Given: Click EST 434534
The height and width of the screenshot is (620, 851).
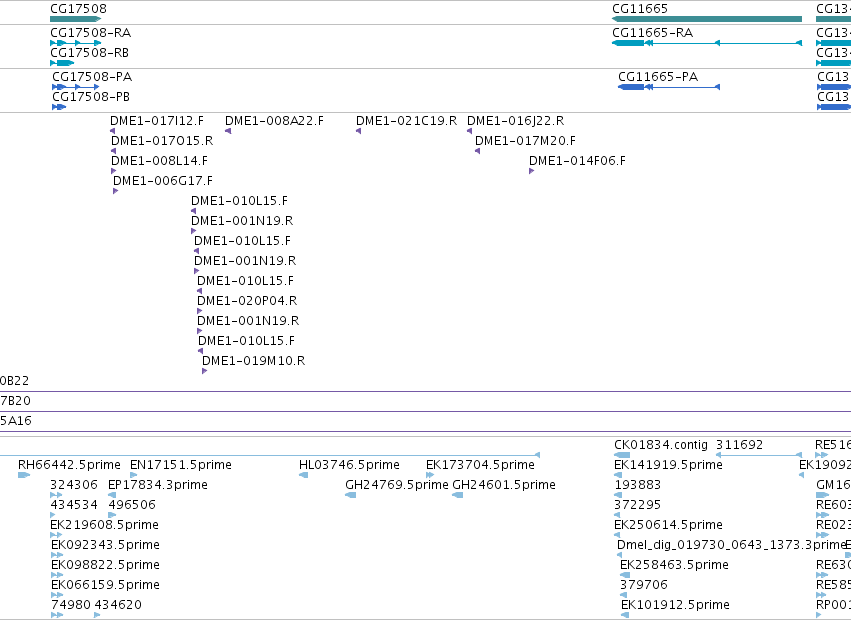Looking at the screenshot, I should pyautogui.click(x=74, y=505).
